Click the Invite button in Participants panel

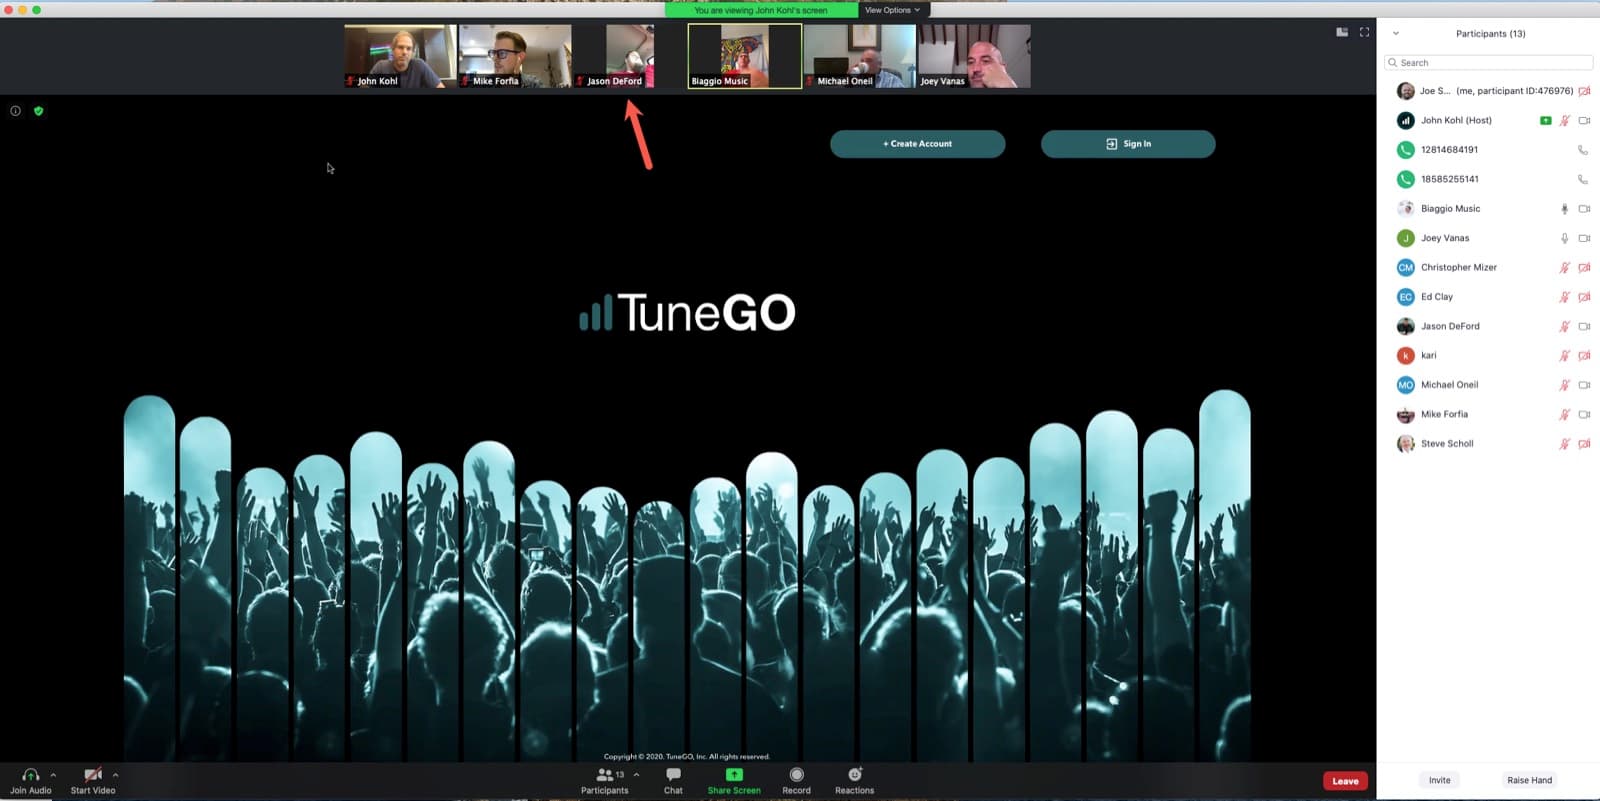(x=1440, y=780)
